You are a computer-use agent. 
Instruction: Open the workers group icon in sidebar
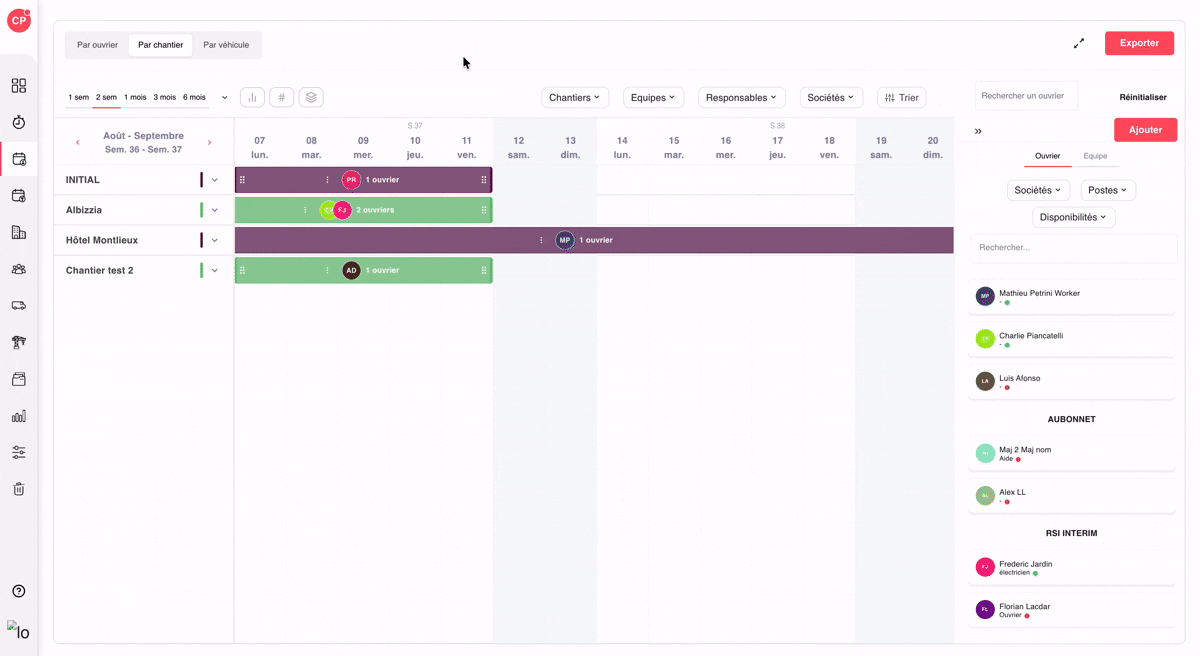pyautogui.click(x=18, y=269)
